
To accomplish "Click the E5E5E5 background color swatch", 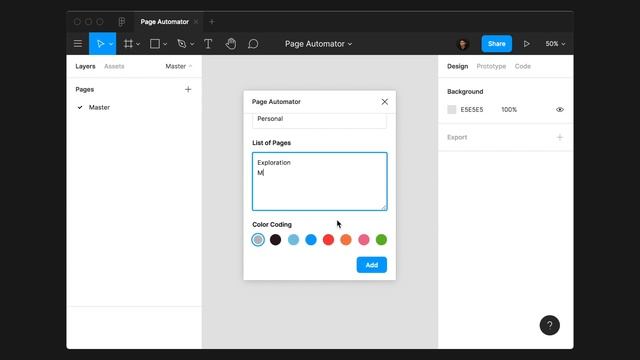I will tap(451, 109).
